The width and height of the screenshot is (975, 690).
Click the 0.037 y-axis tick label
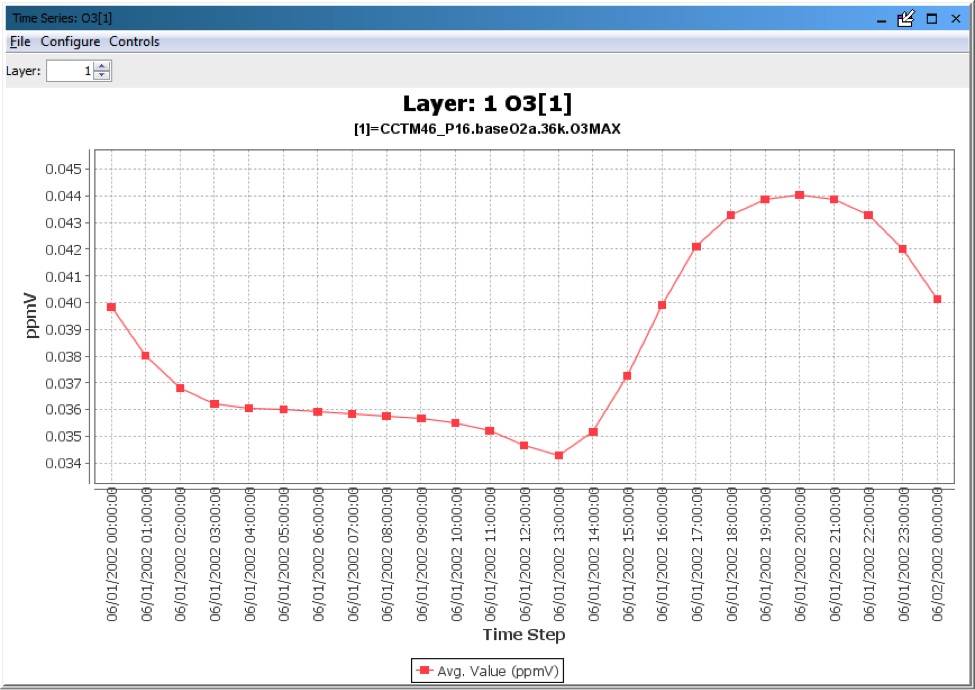tap(63, 383)
